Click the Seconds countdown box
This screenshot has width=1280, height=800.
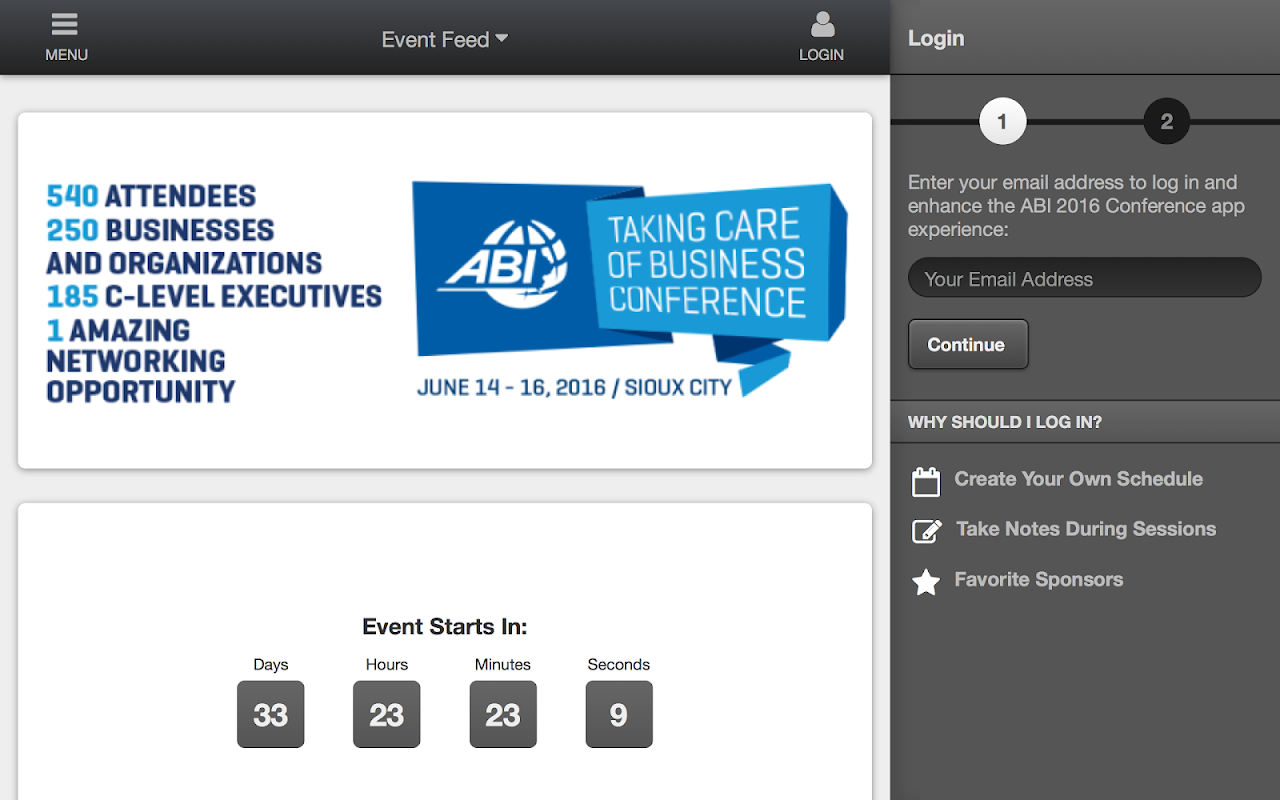coord(618,714)
